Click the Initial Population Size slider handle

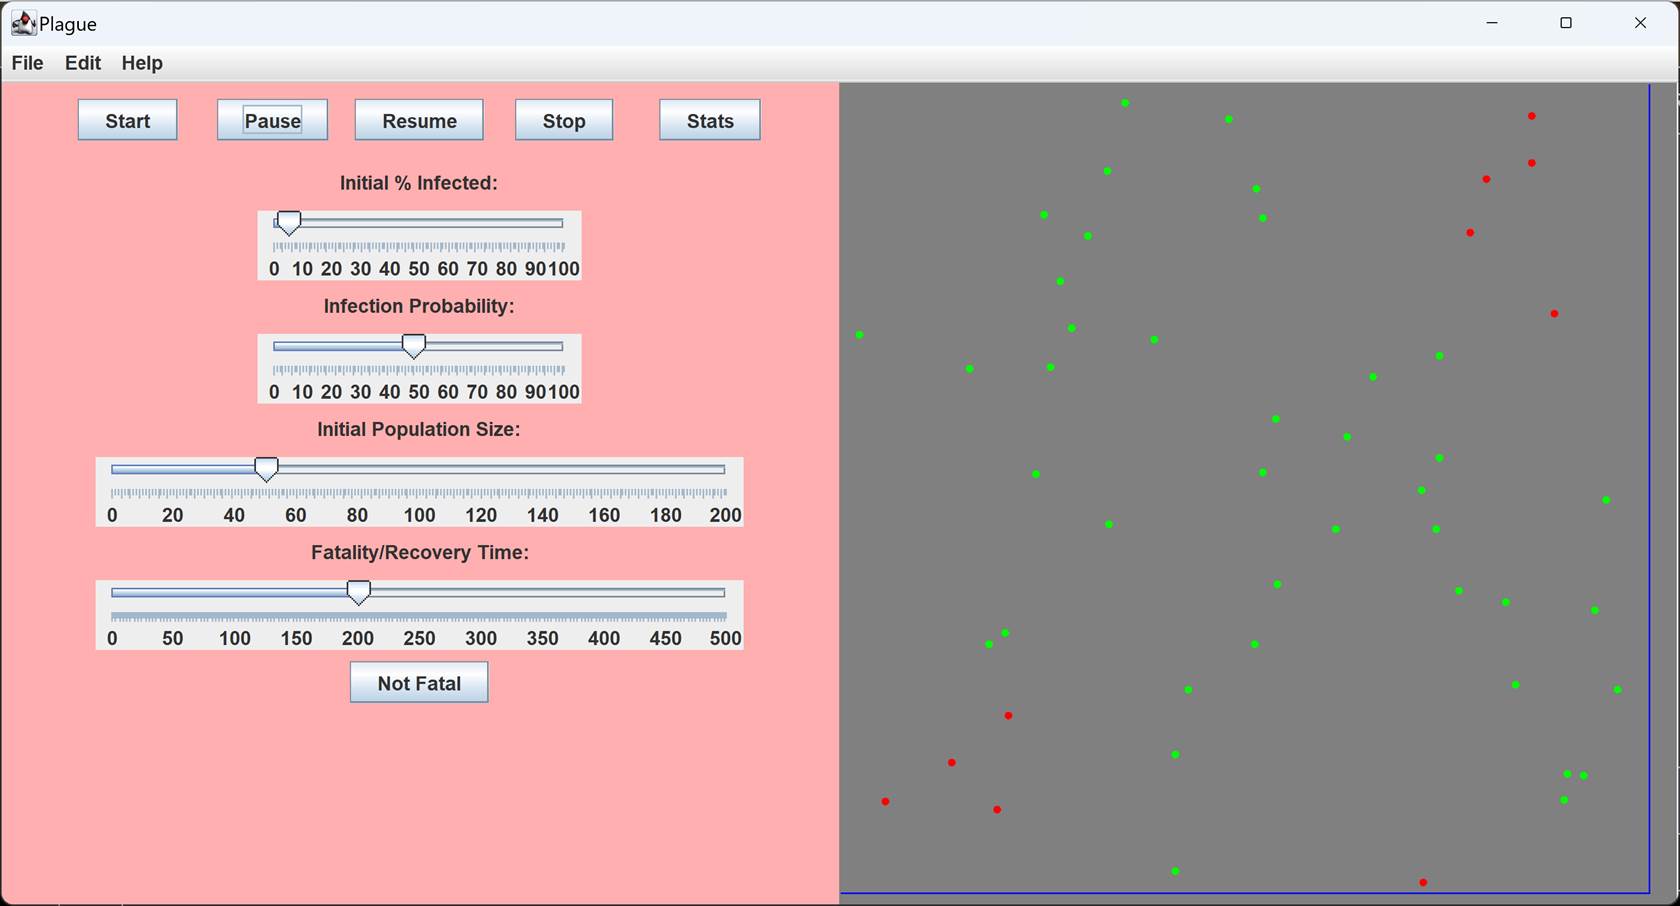[265, 469]
